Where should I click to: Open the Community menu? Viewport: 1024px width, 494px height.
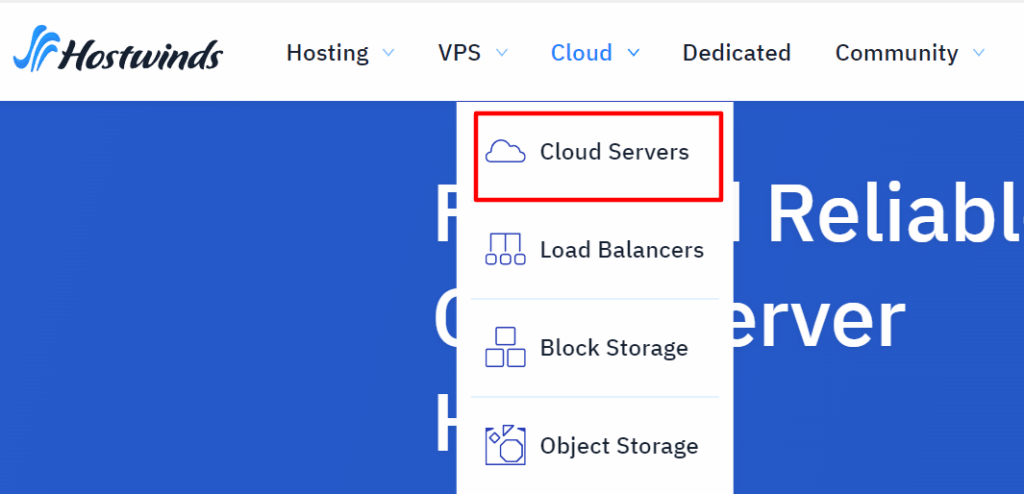pos(897,53)
